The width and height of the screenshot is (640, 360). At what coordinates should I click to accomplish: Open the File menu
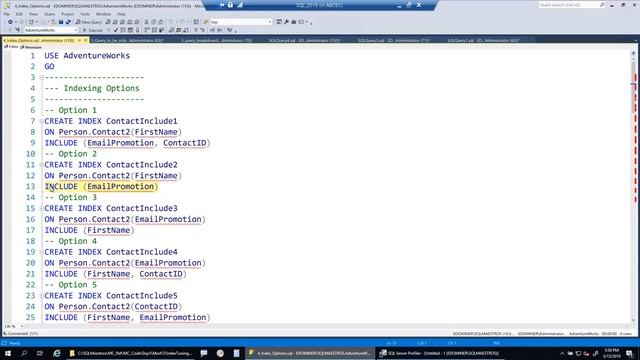pyautogui.click(x=7, y=14)
